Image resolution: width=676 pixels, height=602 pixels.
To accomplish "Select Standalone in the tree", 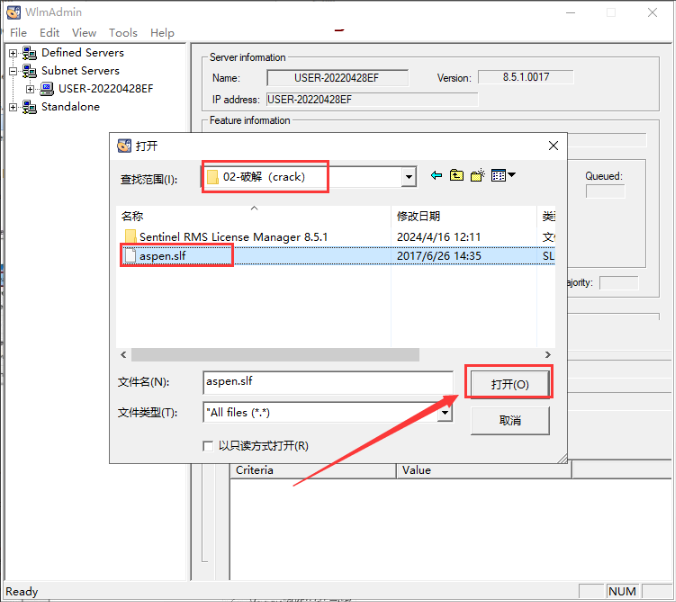I will pos(70,107).
